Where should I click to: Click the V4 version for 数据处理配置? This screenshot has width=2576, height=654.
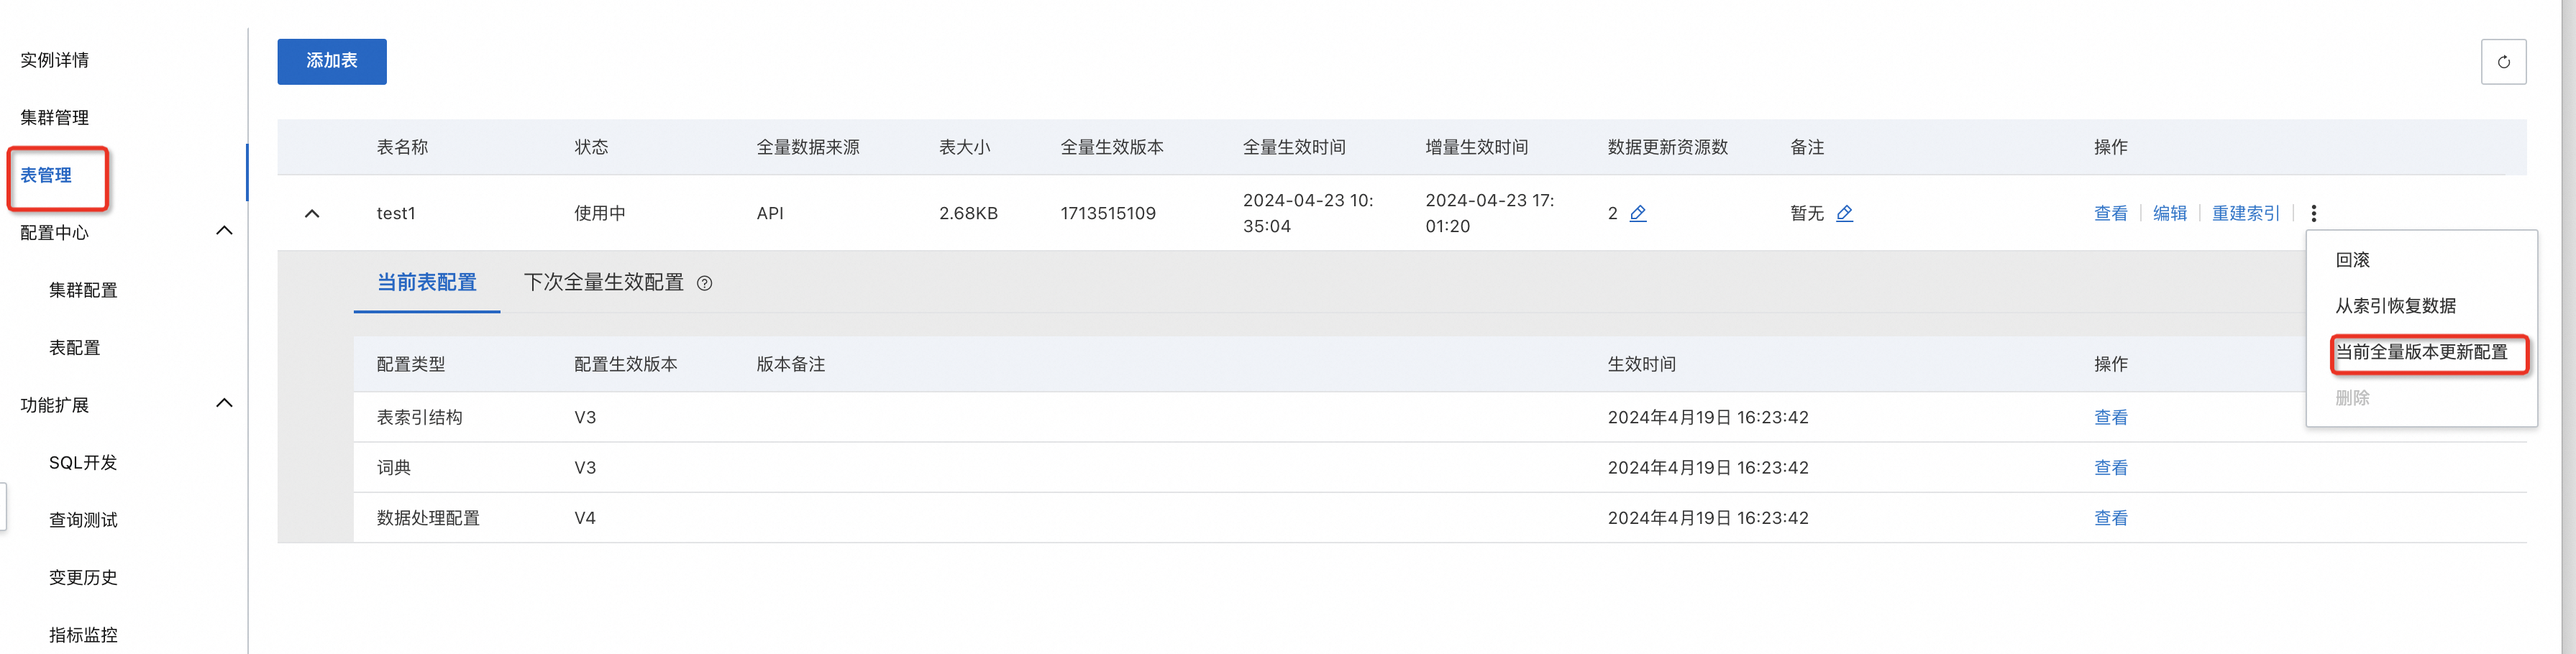(585, 518)
